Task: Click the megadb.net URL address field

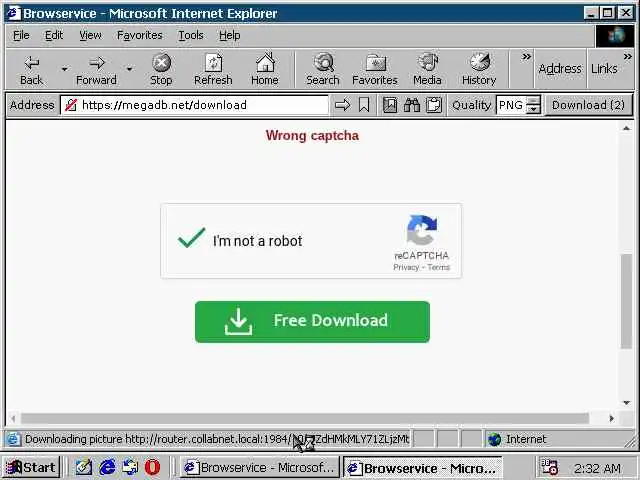Action: click(x=194, y=105)
